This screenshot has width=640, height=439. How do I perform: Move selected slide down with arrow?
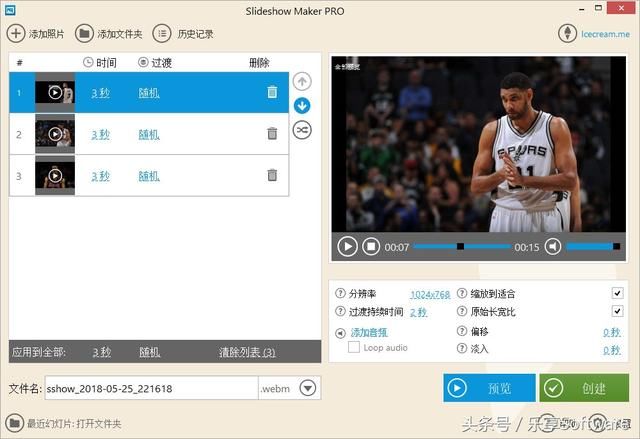302,105
